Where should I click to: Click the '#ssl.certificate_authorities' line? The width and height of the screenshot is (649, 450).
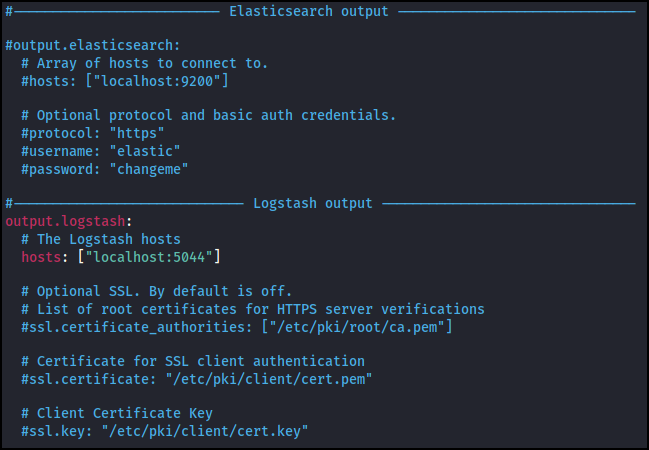pos(237,327)
